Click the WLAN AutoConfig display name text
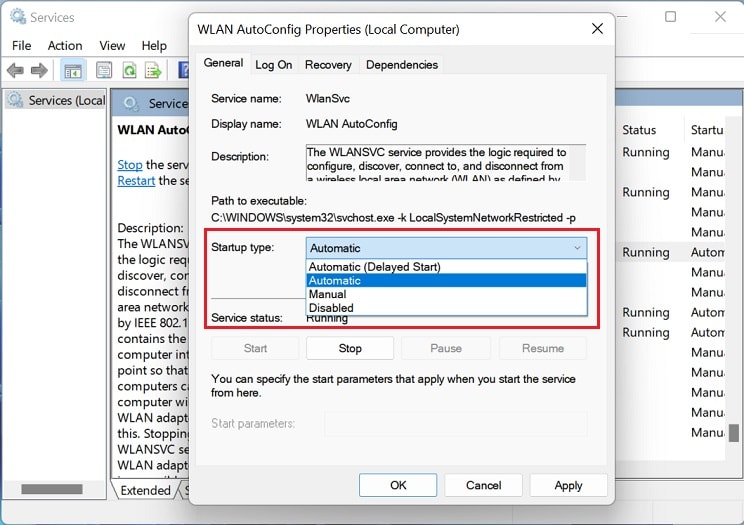Image resolution: width=744 pixels, height=525 pixels. coord(352,124)
